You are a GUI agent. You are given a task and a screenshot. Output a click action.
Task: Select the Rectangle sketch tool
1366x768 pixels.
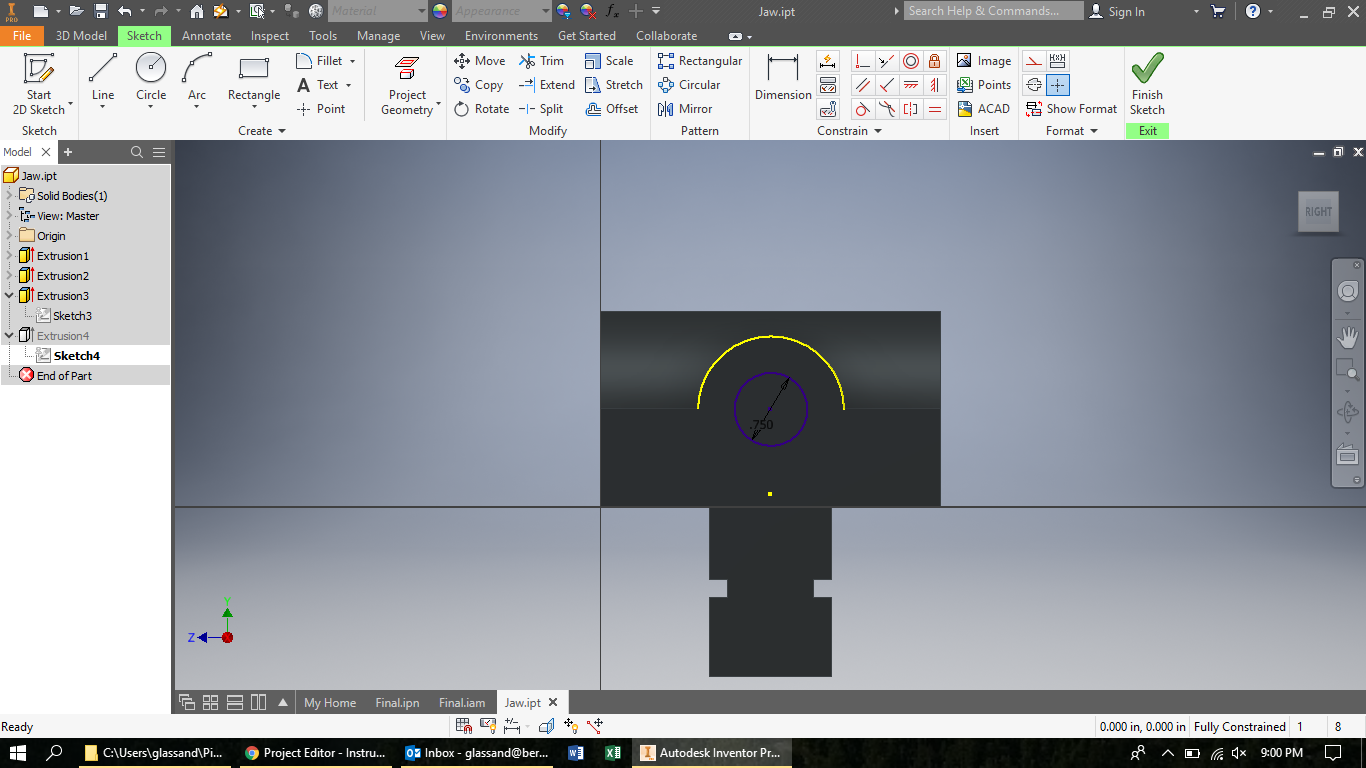tap(254, 80)
